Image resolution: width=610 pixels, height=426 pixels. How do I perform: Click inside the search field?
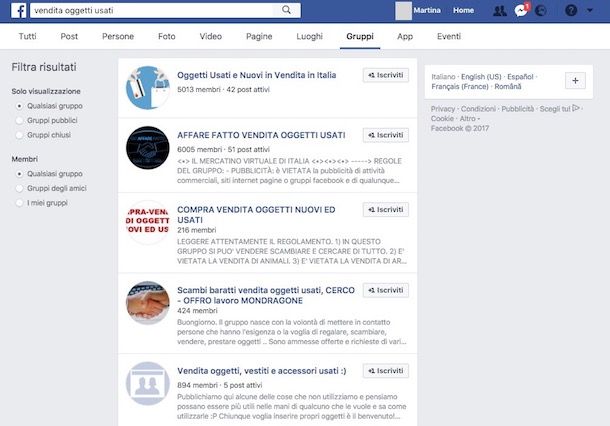(x=153, y=11)
